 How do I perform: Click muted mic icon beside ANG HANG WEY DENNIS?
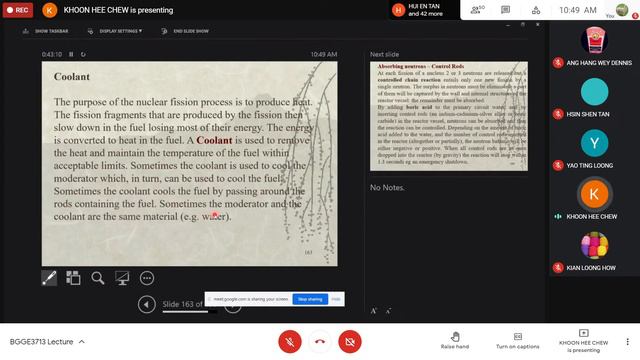[x=558, y=63]
